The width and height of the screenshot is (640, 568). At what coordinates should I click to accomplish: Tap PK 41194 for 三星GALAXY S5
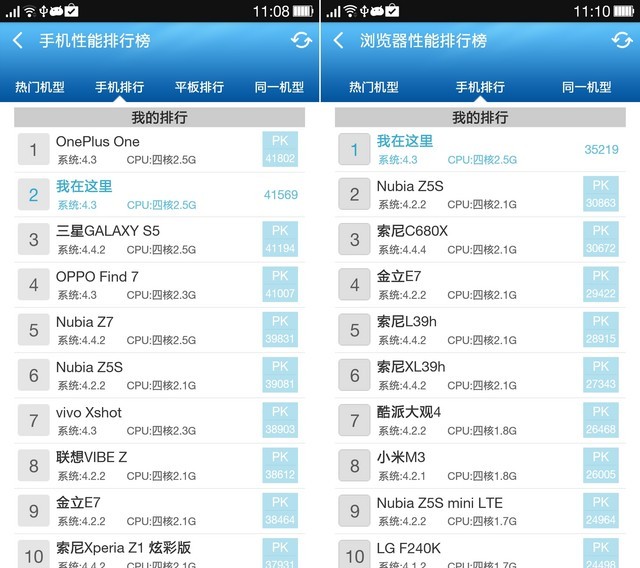280,239
